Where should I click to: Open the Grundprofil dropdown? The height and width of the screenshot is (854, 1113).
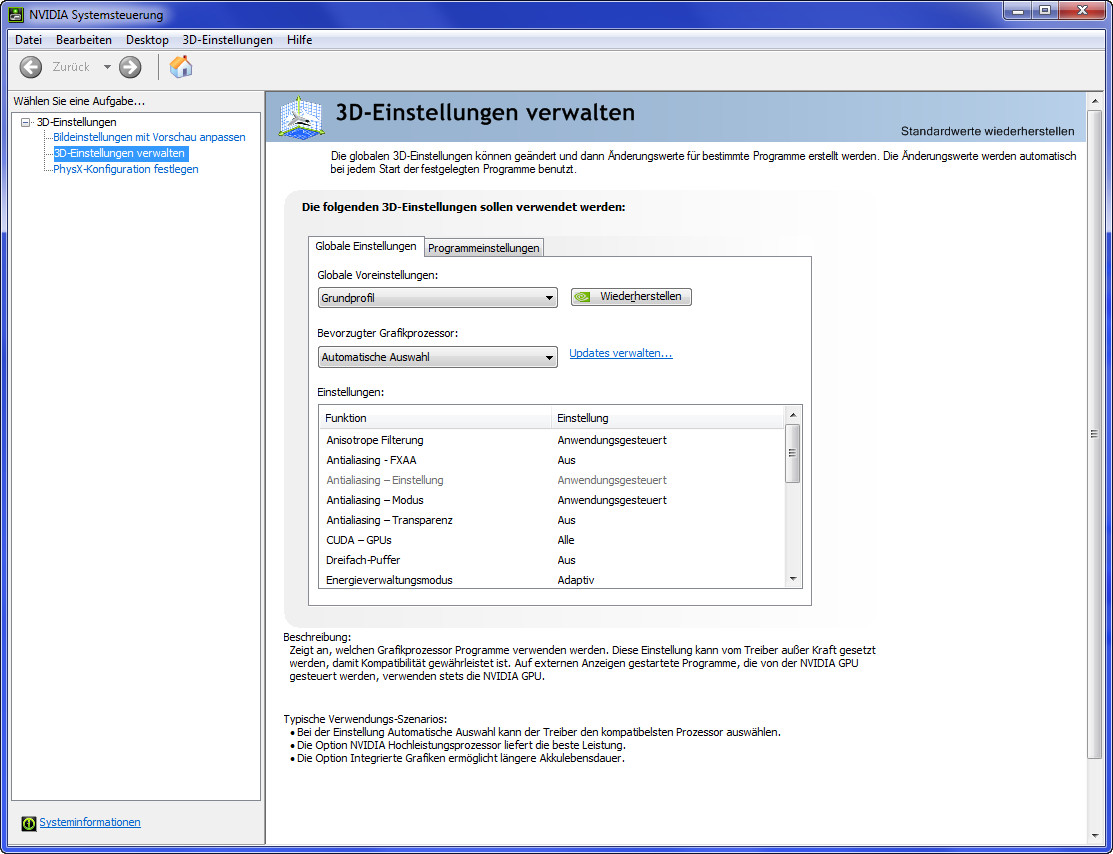pyautogui.click(x=438, y=297)
